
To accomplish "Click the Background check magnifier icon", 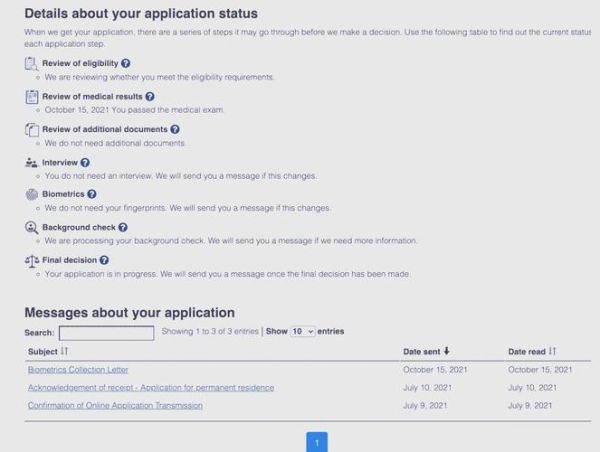I will 31,227.
